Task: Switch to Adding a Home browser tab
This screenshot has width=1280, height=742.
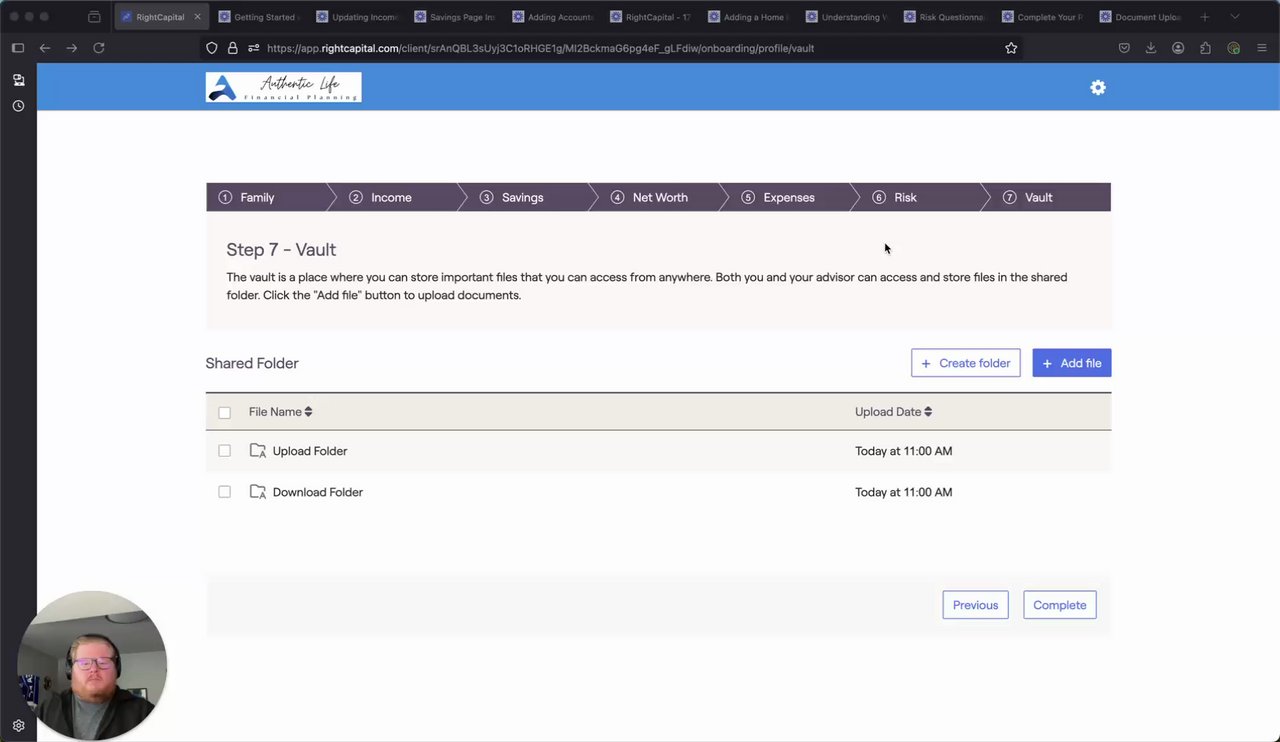Action: pos(748,17)
